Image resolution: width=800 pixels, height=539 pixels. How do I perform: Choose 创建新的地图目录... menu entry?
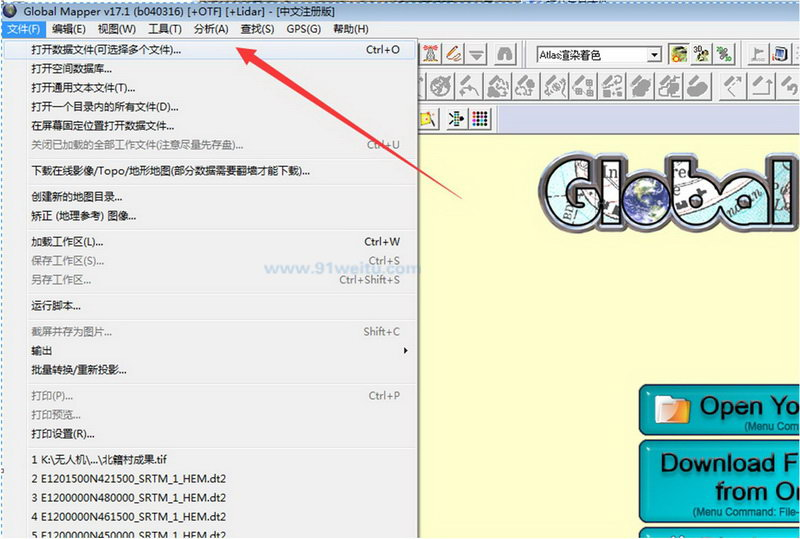[x=210, y=197]
